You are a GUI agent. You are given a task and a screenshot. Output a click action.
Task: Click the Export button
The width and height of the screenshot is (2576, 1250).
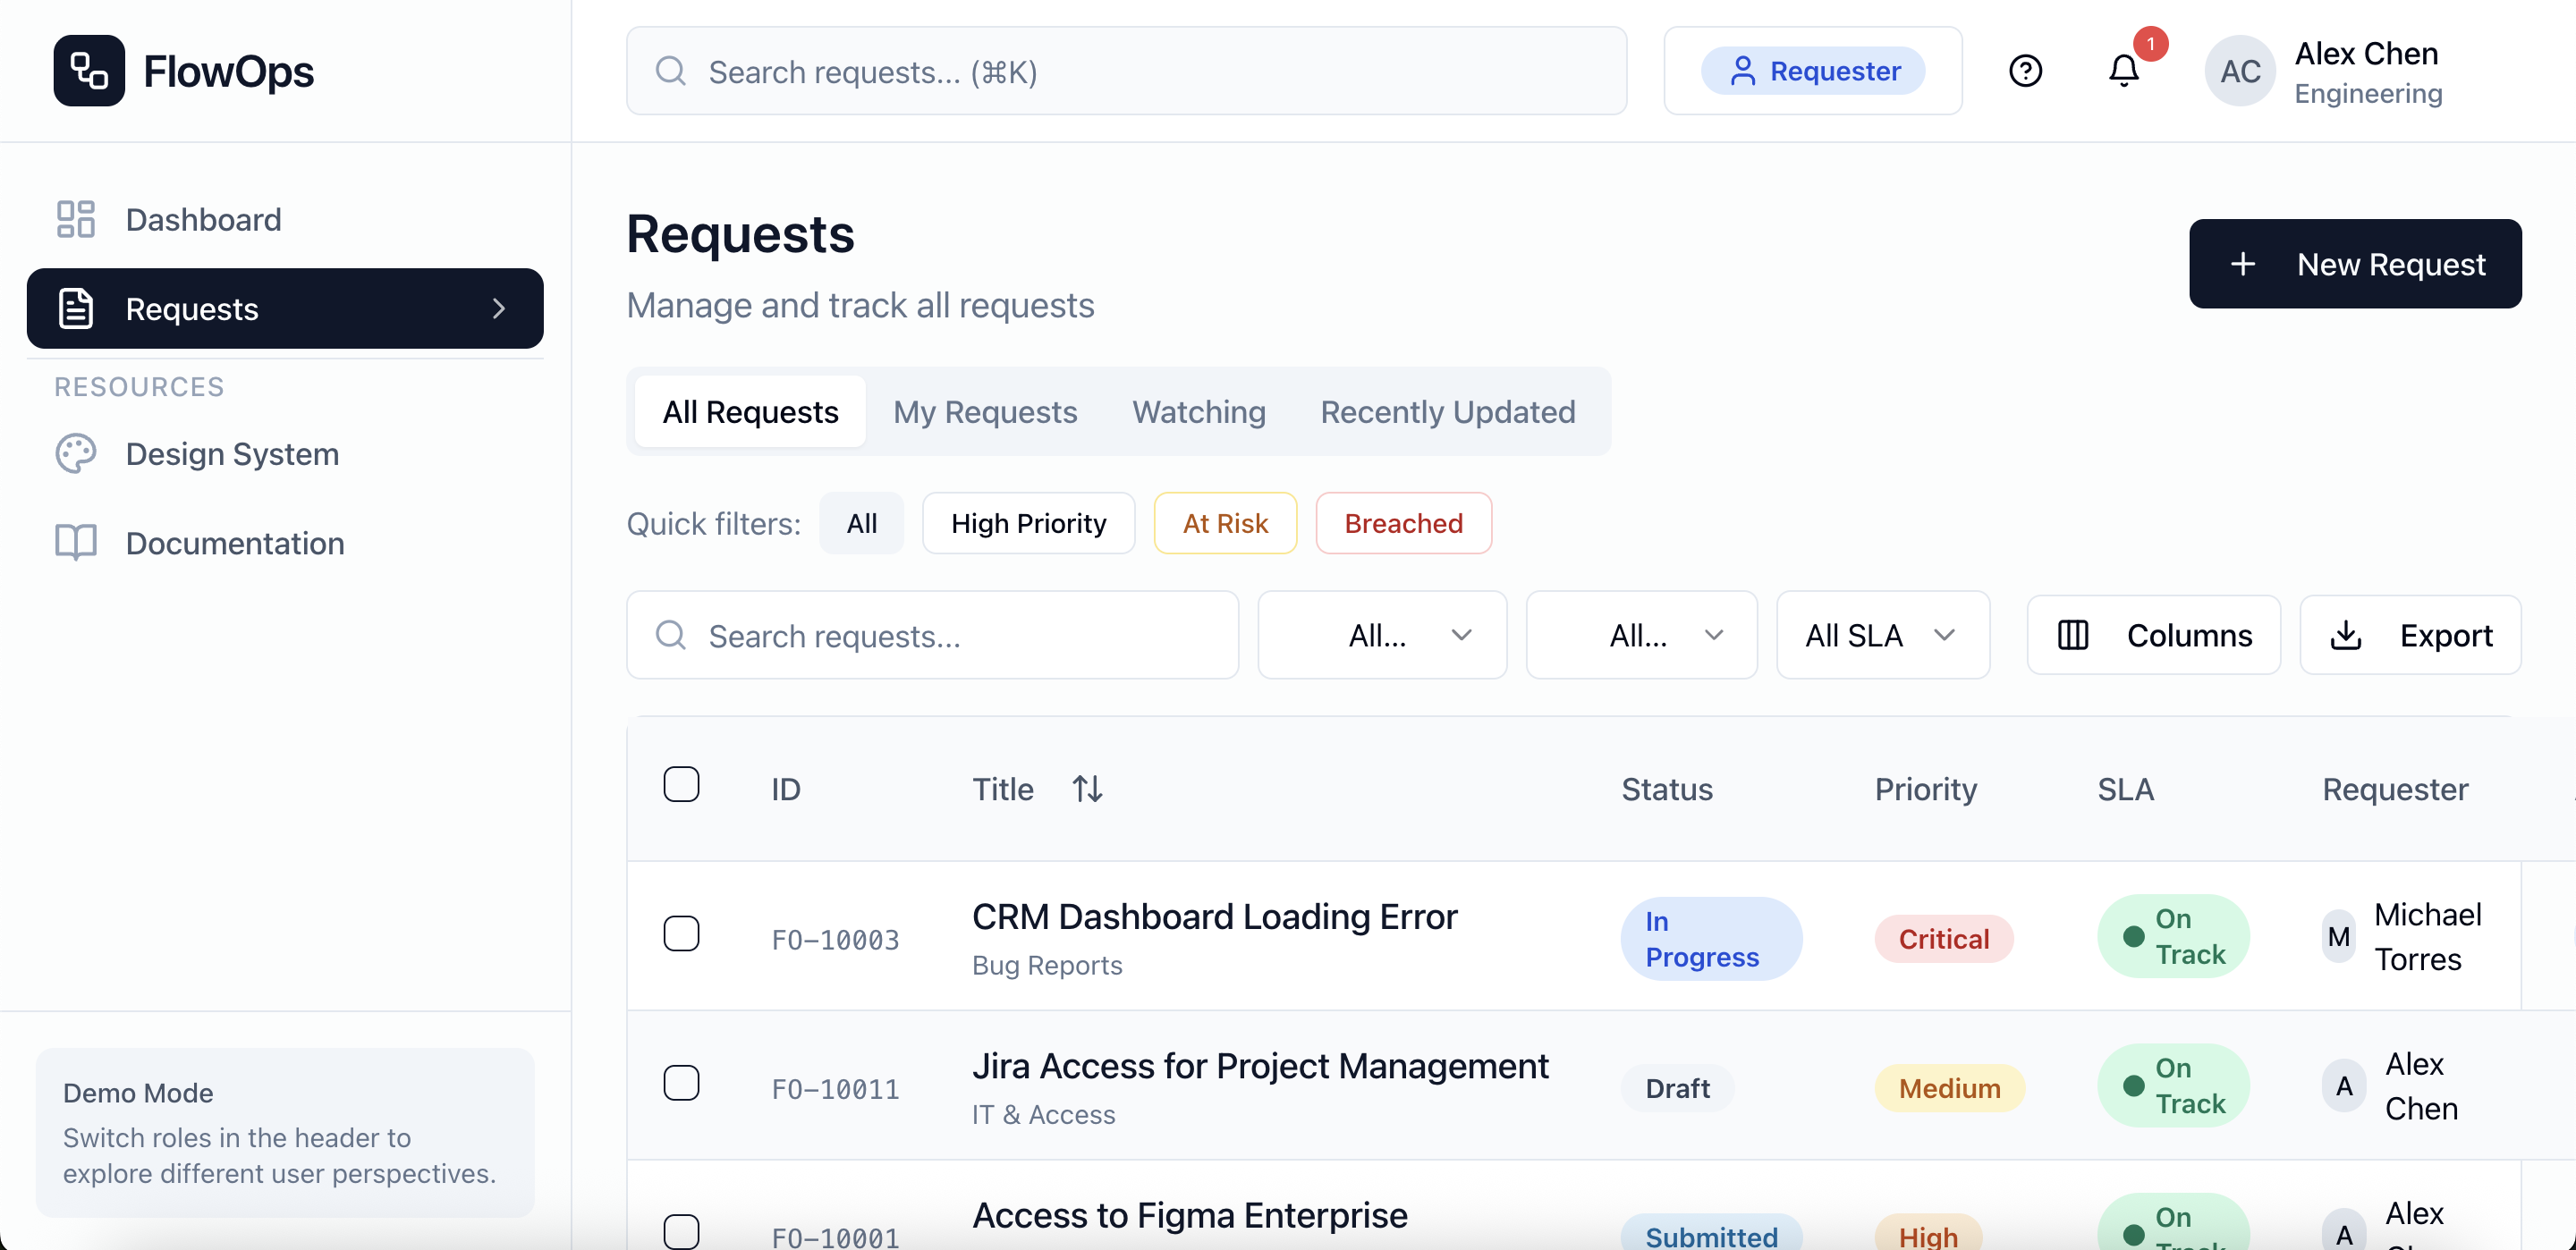(2410, 635)
